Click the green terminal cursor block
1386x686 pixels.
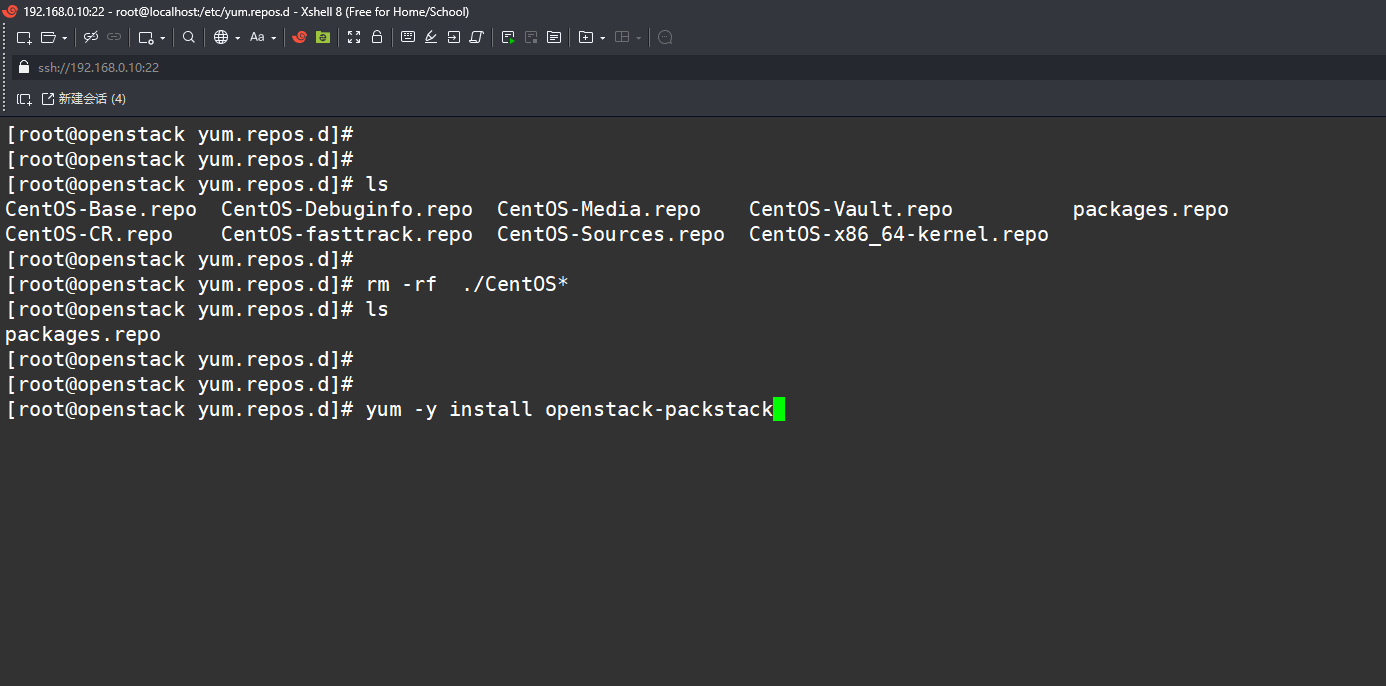(x=779, y=409)
